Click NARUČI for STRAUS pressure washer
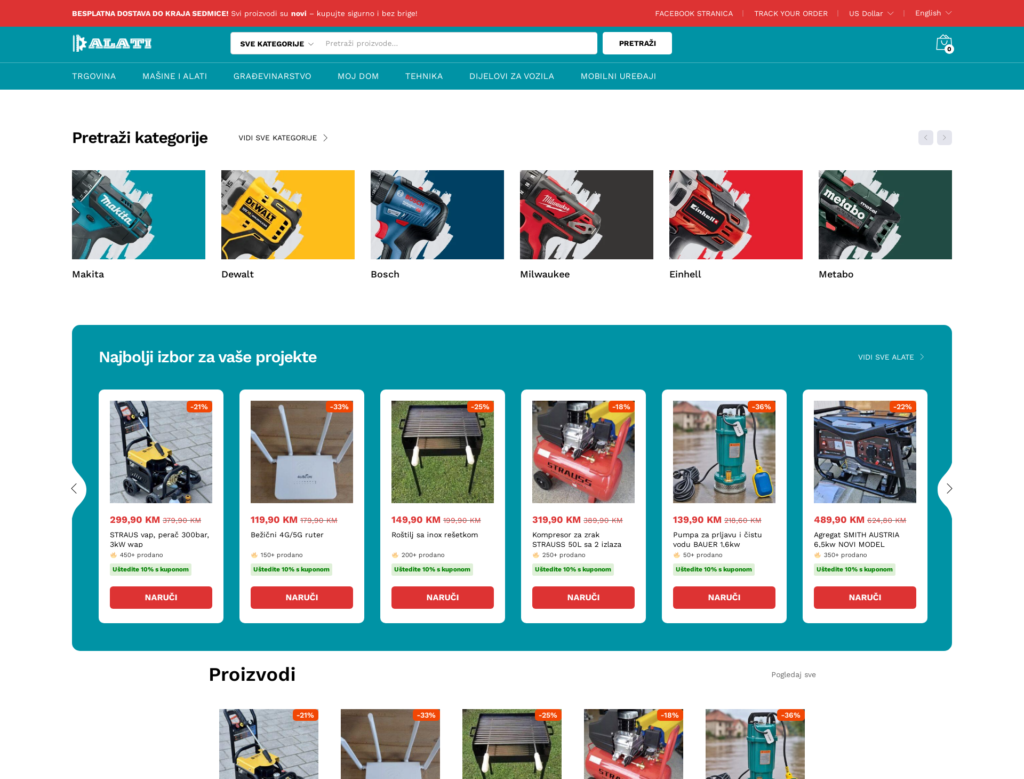Screen dimensions: 1024x779 [161, 597]
